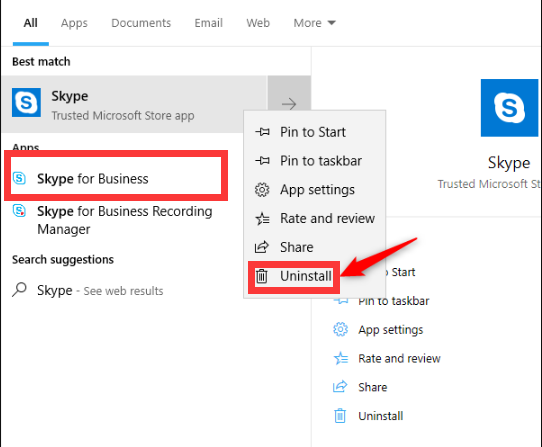The image size is (542, 447).
Task: Click the blue trash icon in preview pane
Action: [340, 416]
